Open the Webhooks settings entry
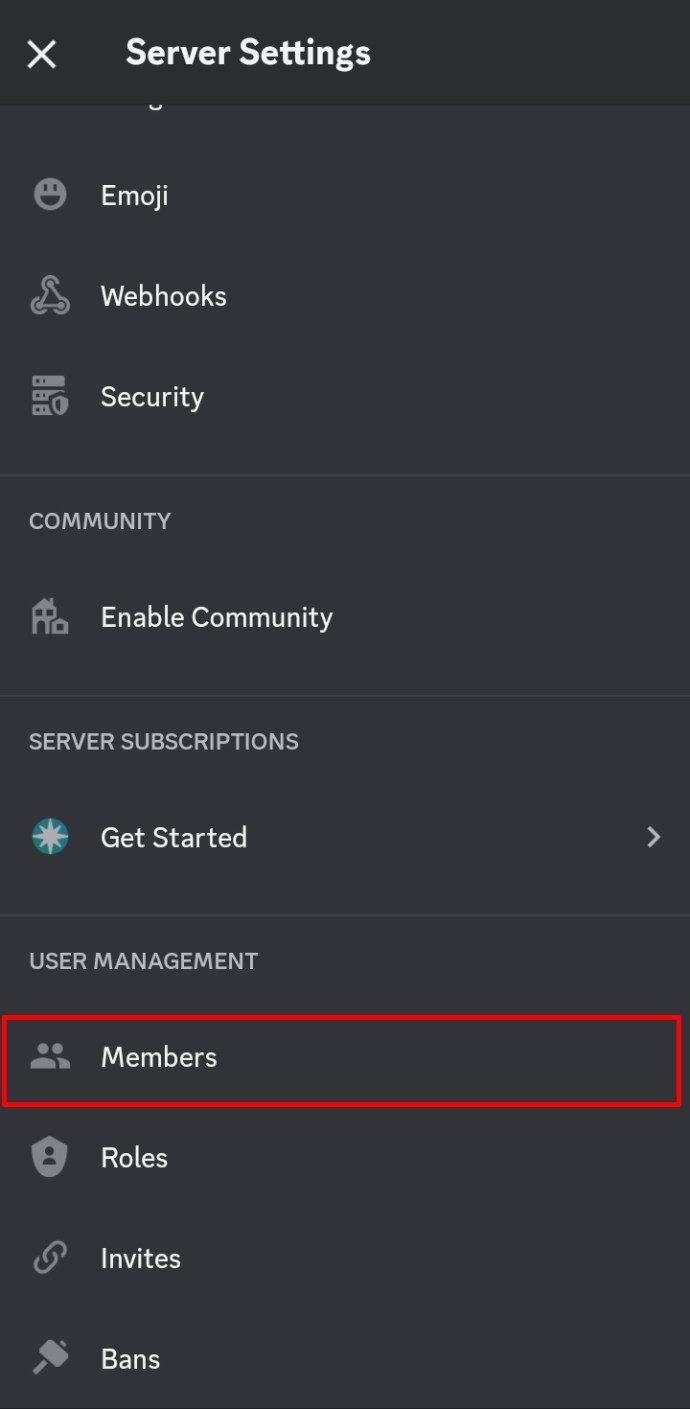Screen dimensions: 690x1409 coord(345,296)
